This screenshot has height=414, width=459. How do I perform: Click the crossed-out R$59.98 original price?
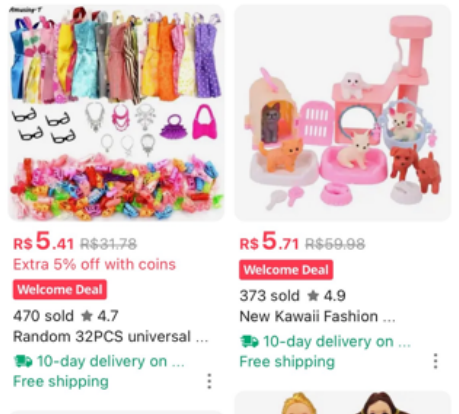335,244
